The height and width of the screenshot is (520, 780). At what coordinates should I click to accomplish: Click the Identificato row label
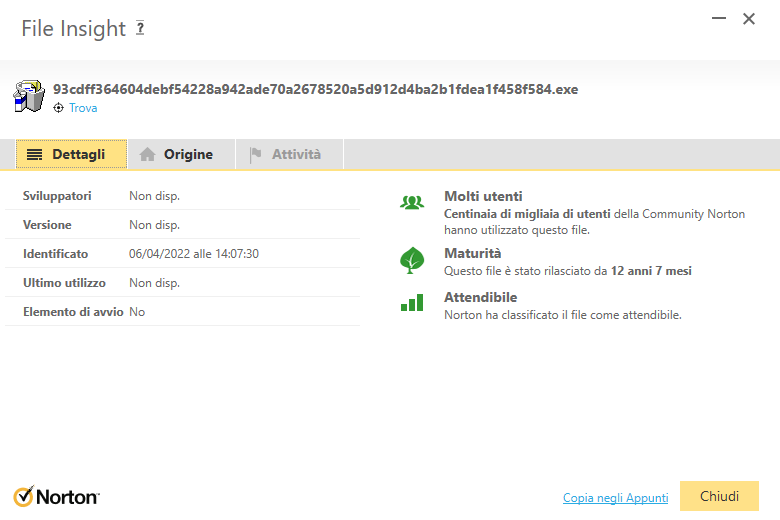[55, 254]
